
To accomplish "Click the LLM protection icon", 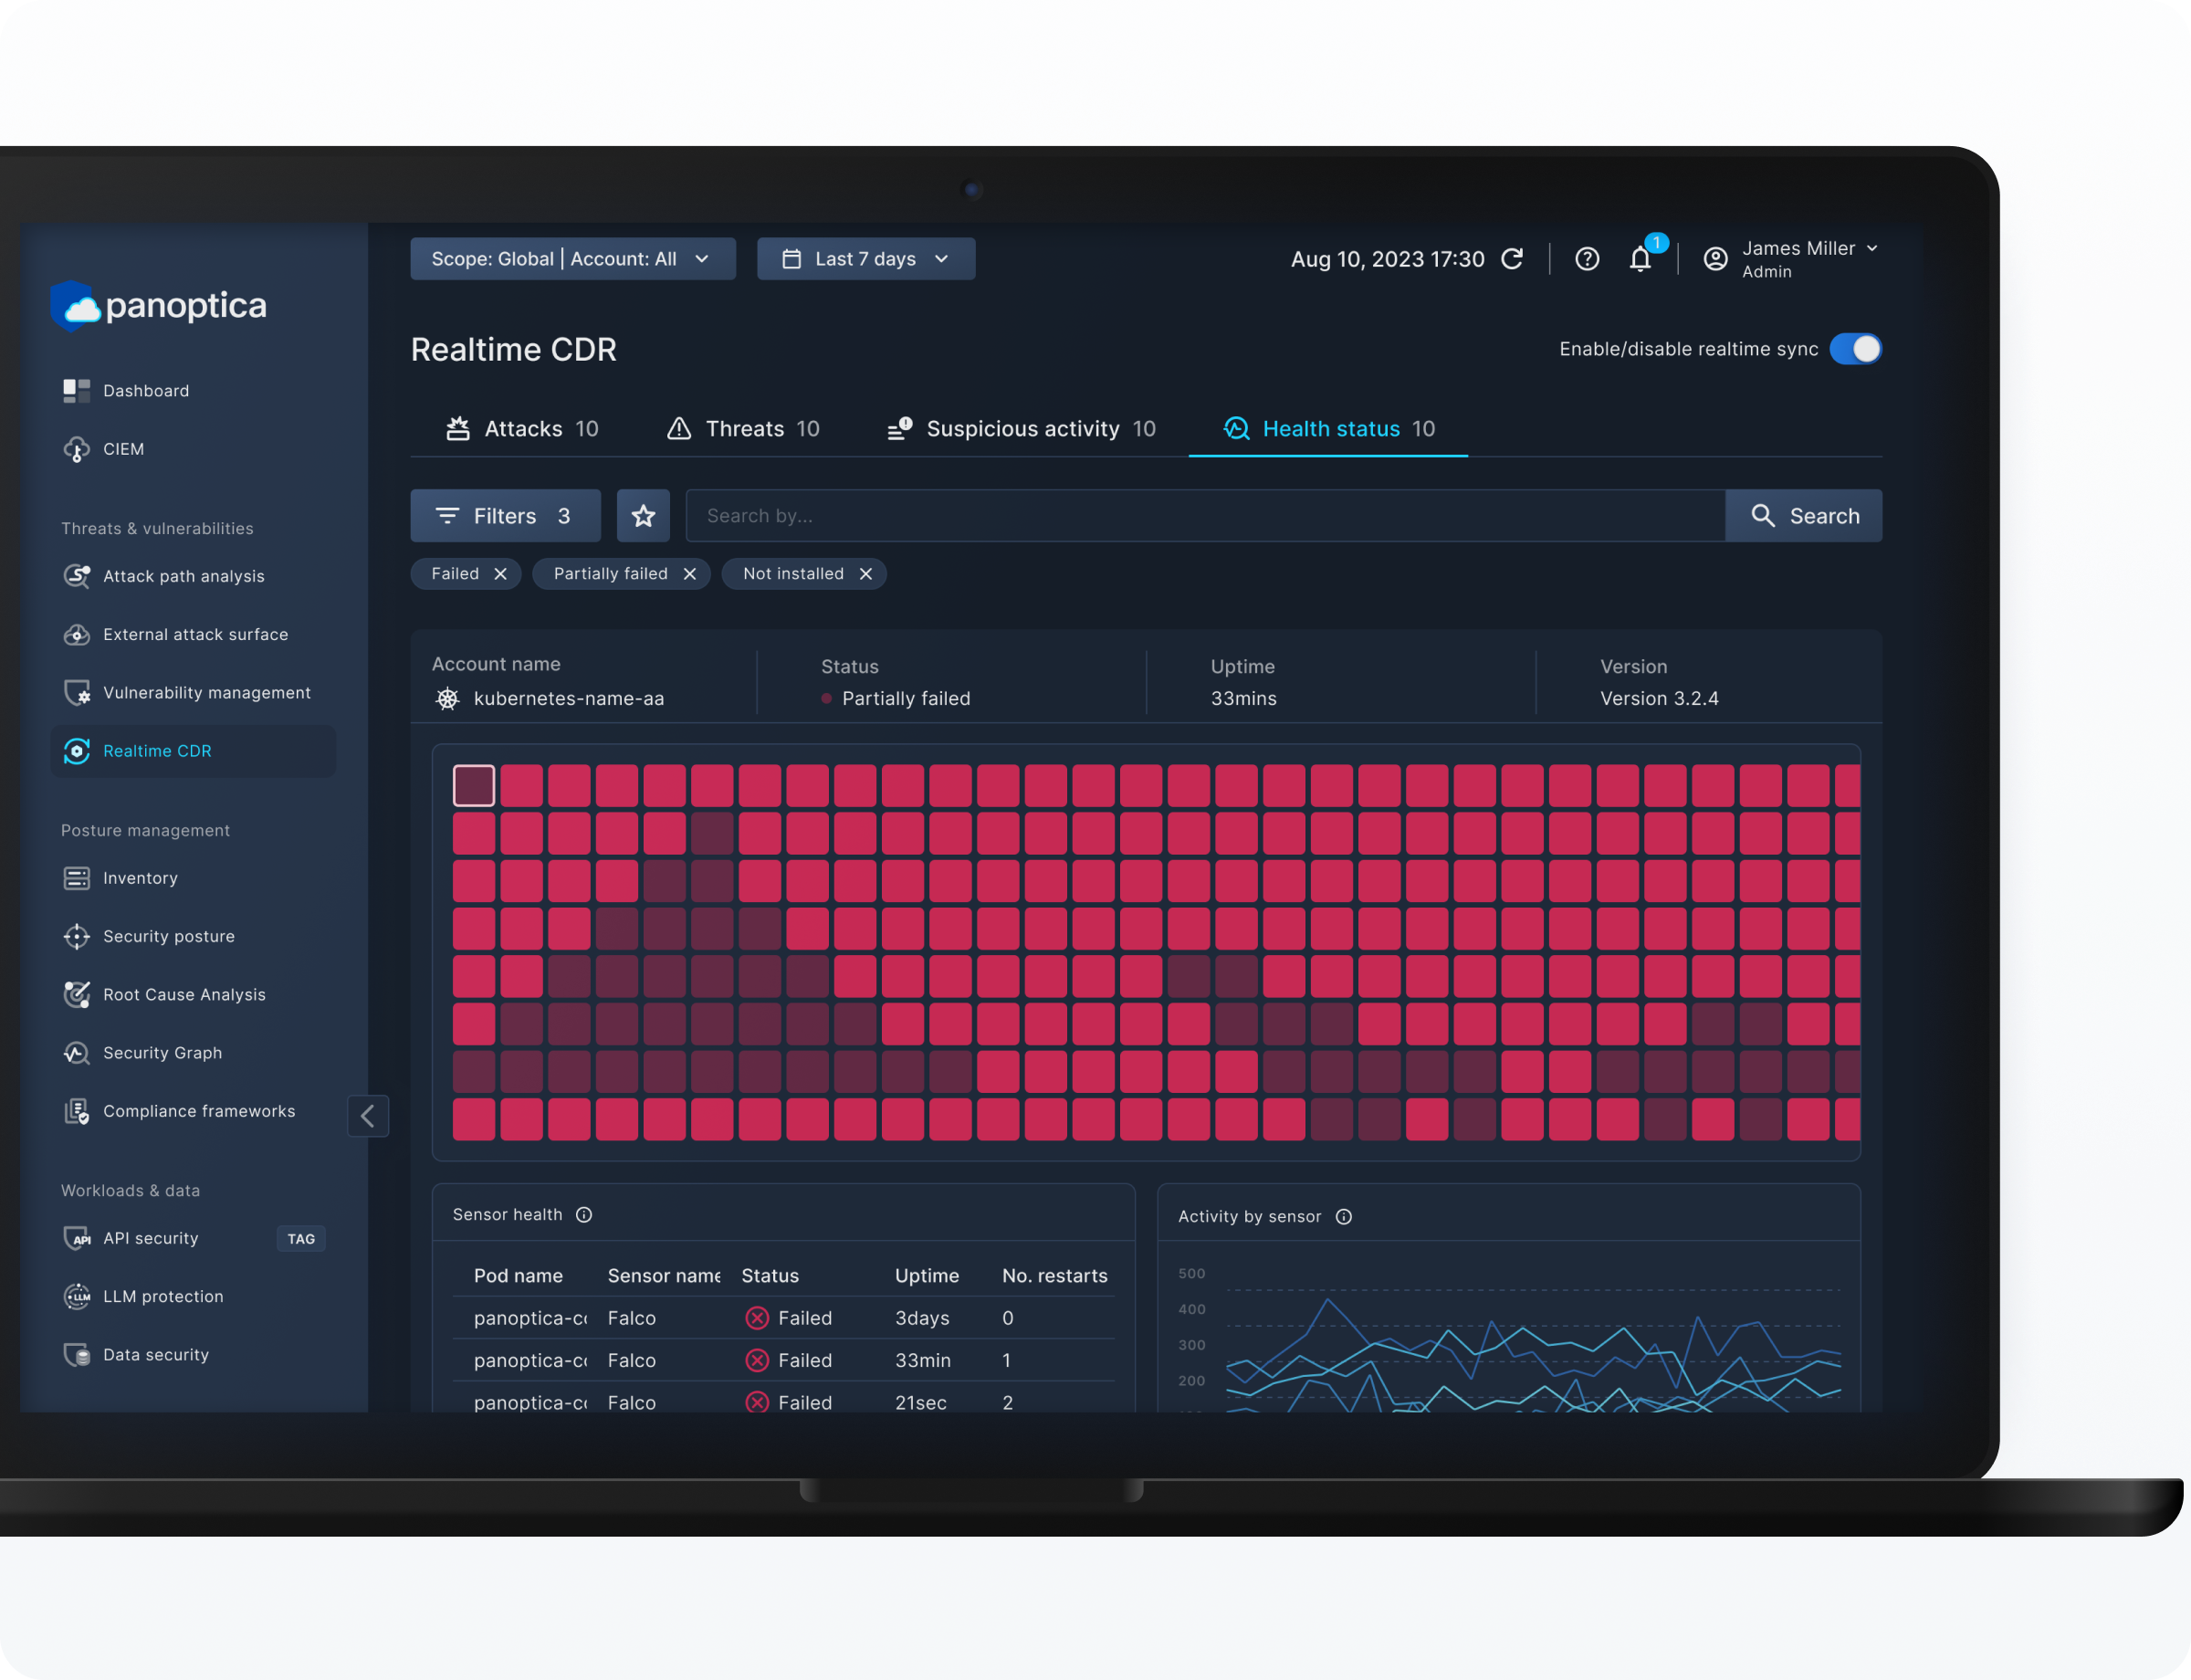I will tap(77, 1296).
